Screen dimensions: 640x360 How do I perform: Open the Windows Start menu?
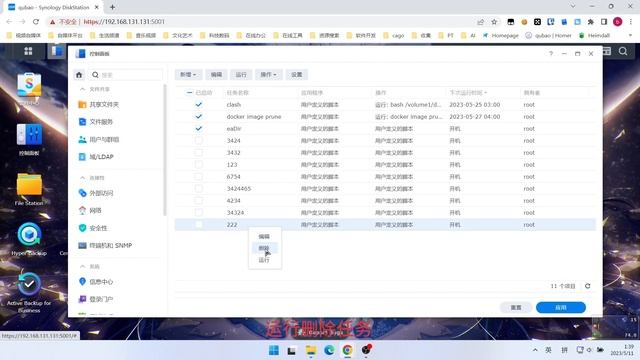click(x=273, y=350)
